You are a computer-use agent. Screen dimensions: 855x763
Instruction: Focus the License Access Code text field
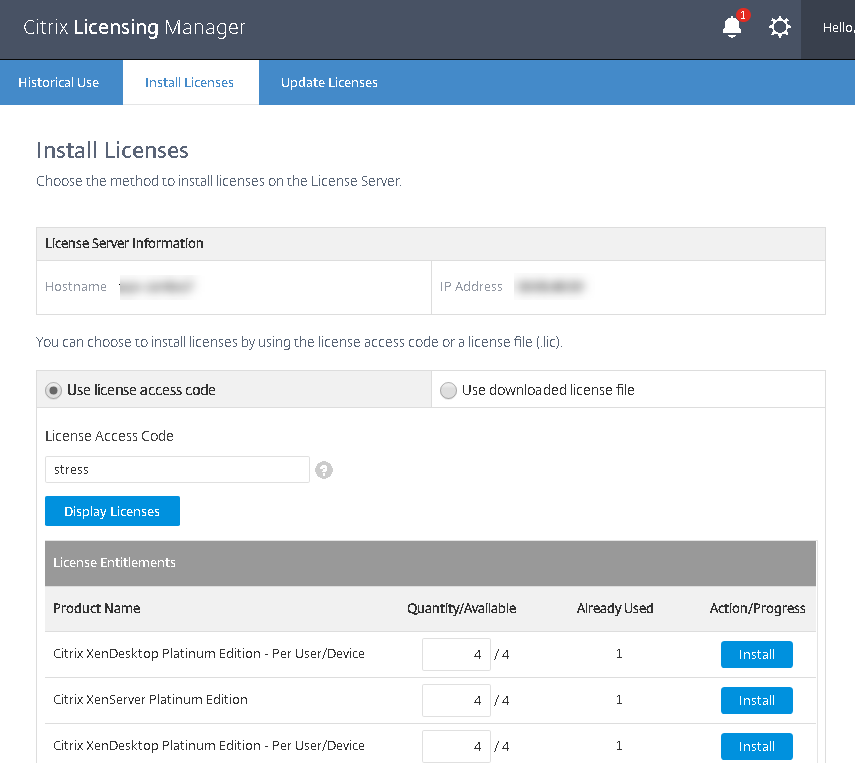coord(177,469)
